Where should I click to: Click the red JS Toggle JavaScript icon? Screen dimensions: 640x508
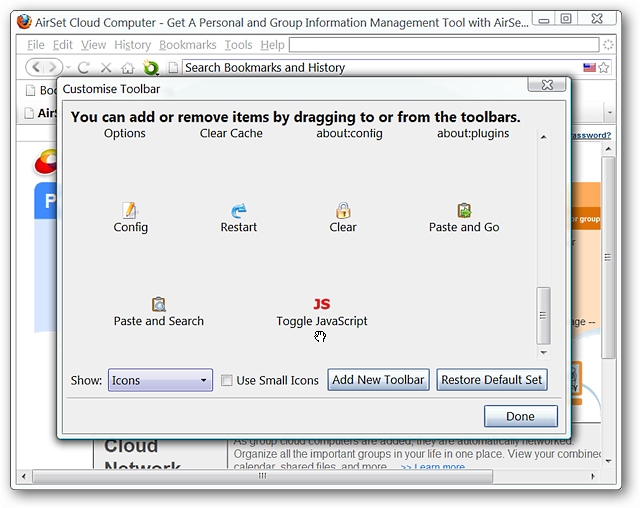[x=322, y=304]
